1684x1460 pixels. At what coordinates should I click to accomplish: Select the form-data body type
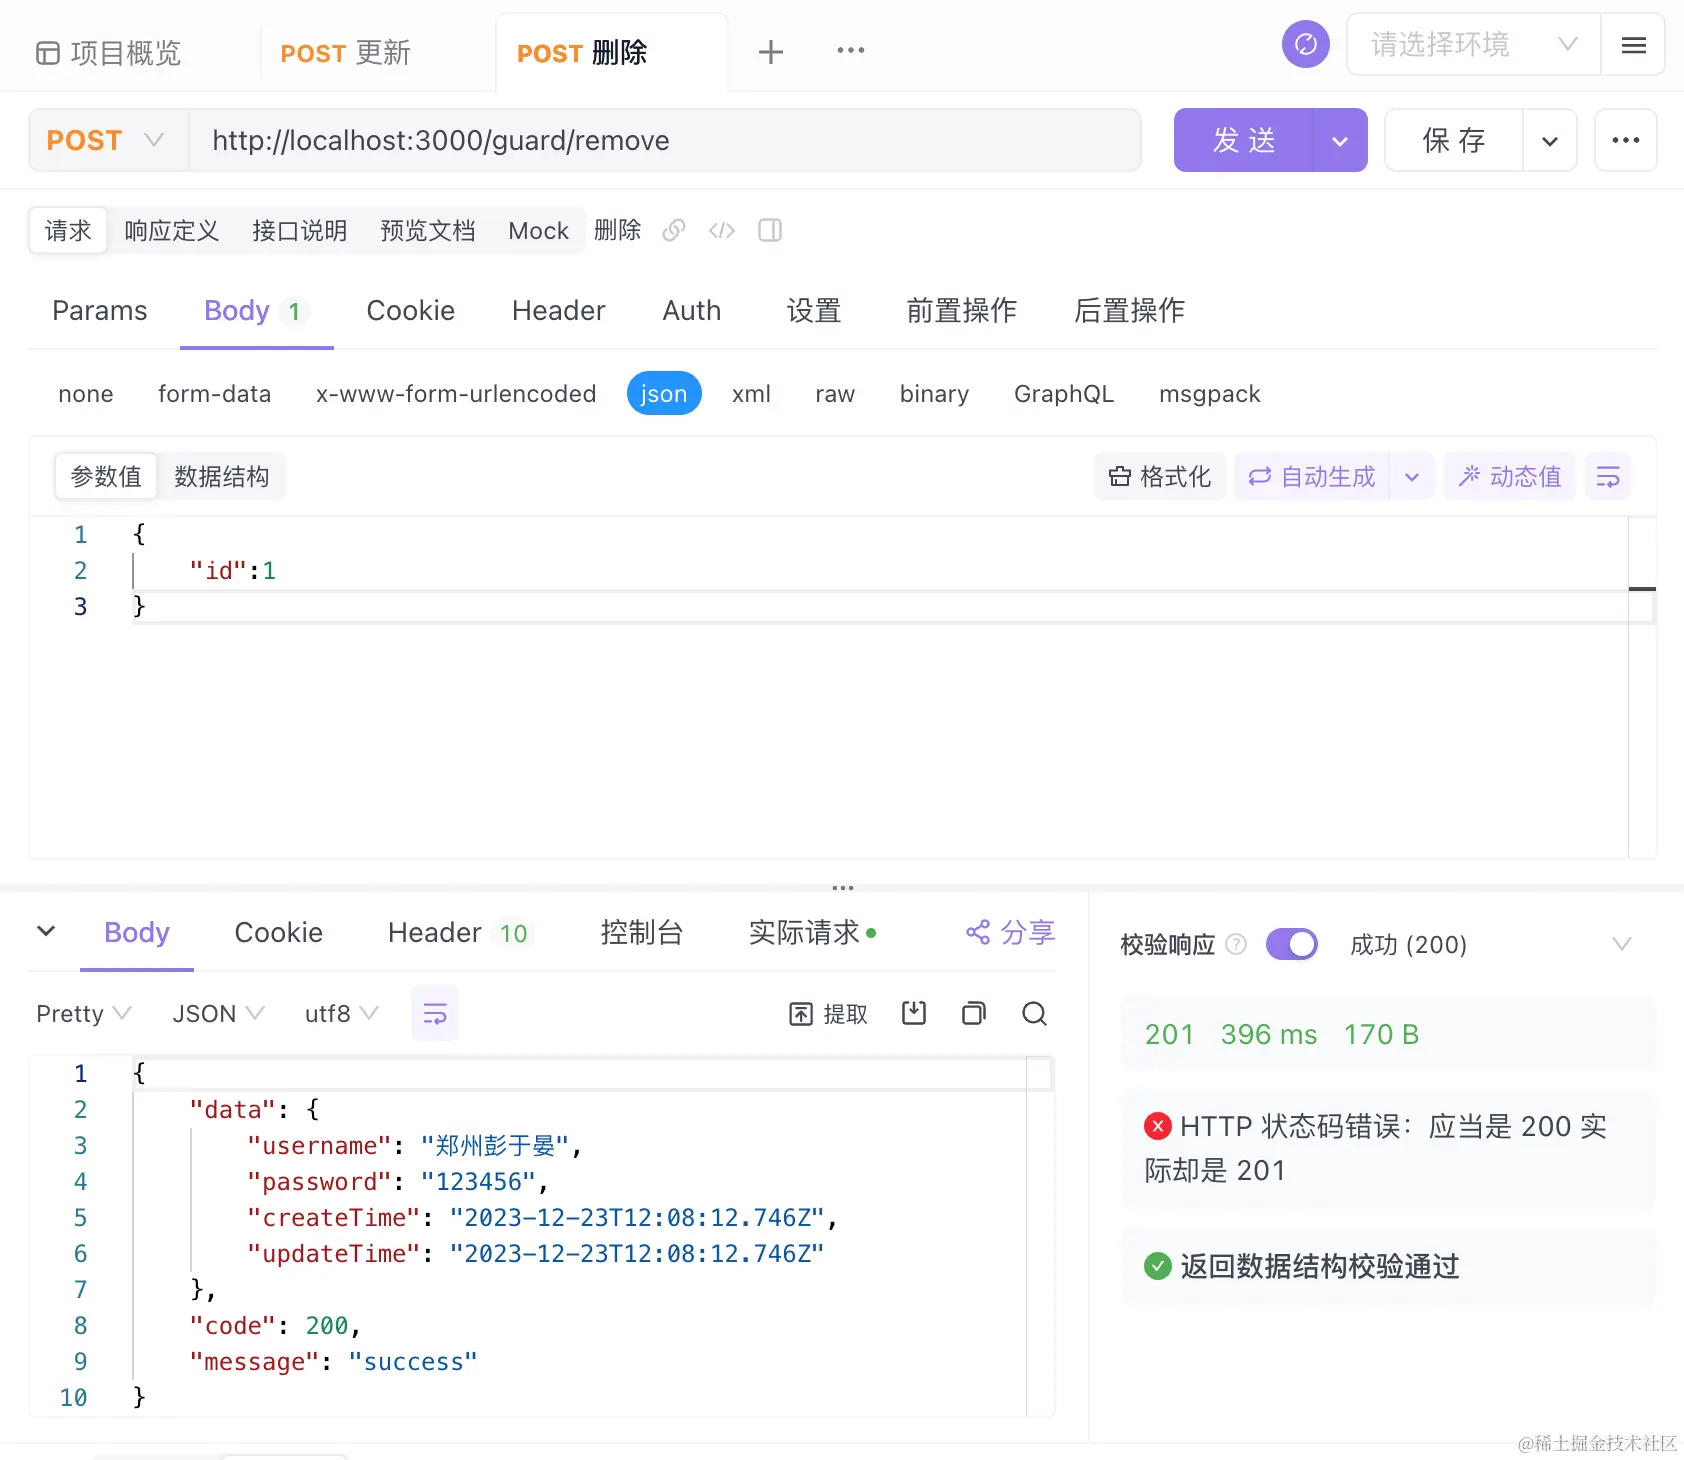pyautogui.click(x=214, y=394)
